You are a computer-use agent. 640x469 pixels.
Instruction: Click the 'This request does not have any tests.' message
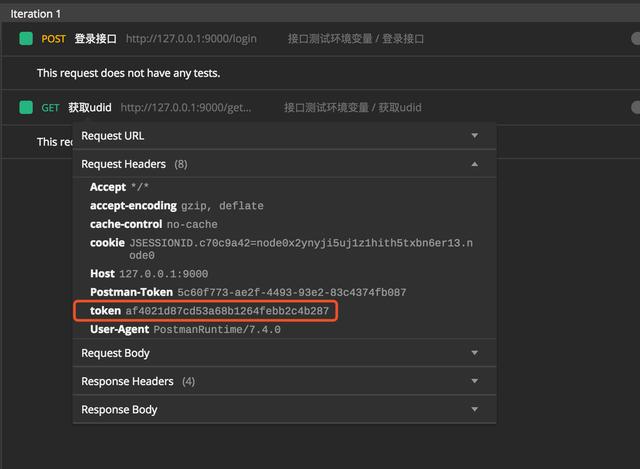(129, 73)
